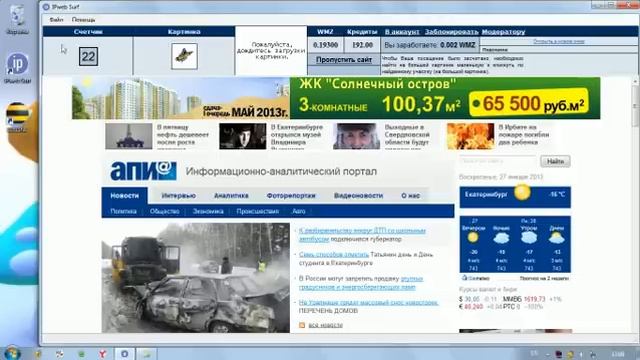
Task: Select the Новости tab
Action: (124, 196)
